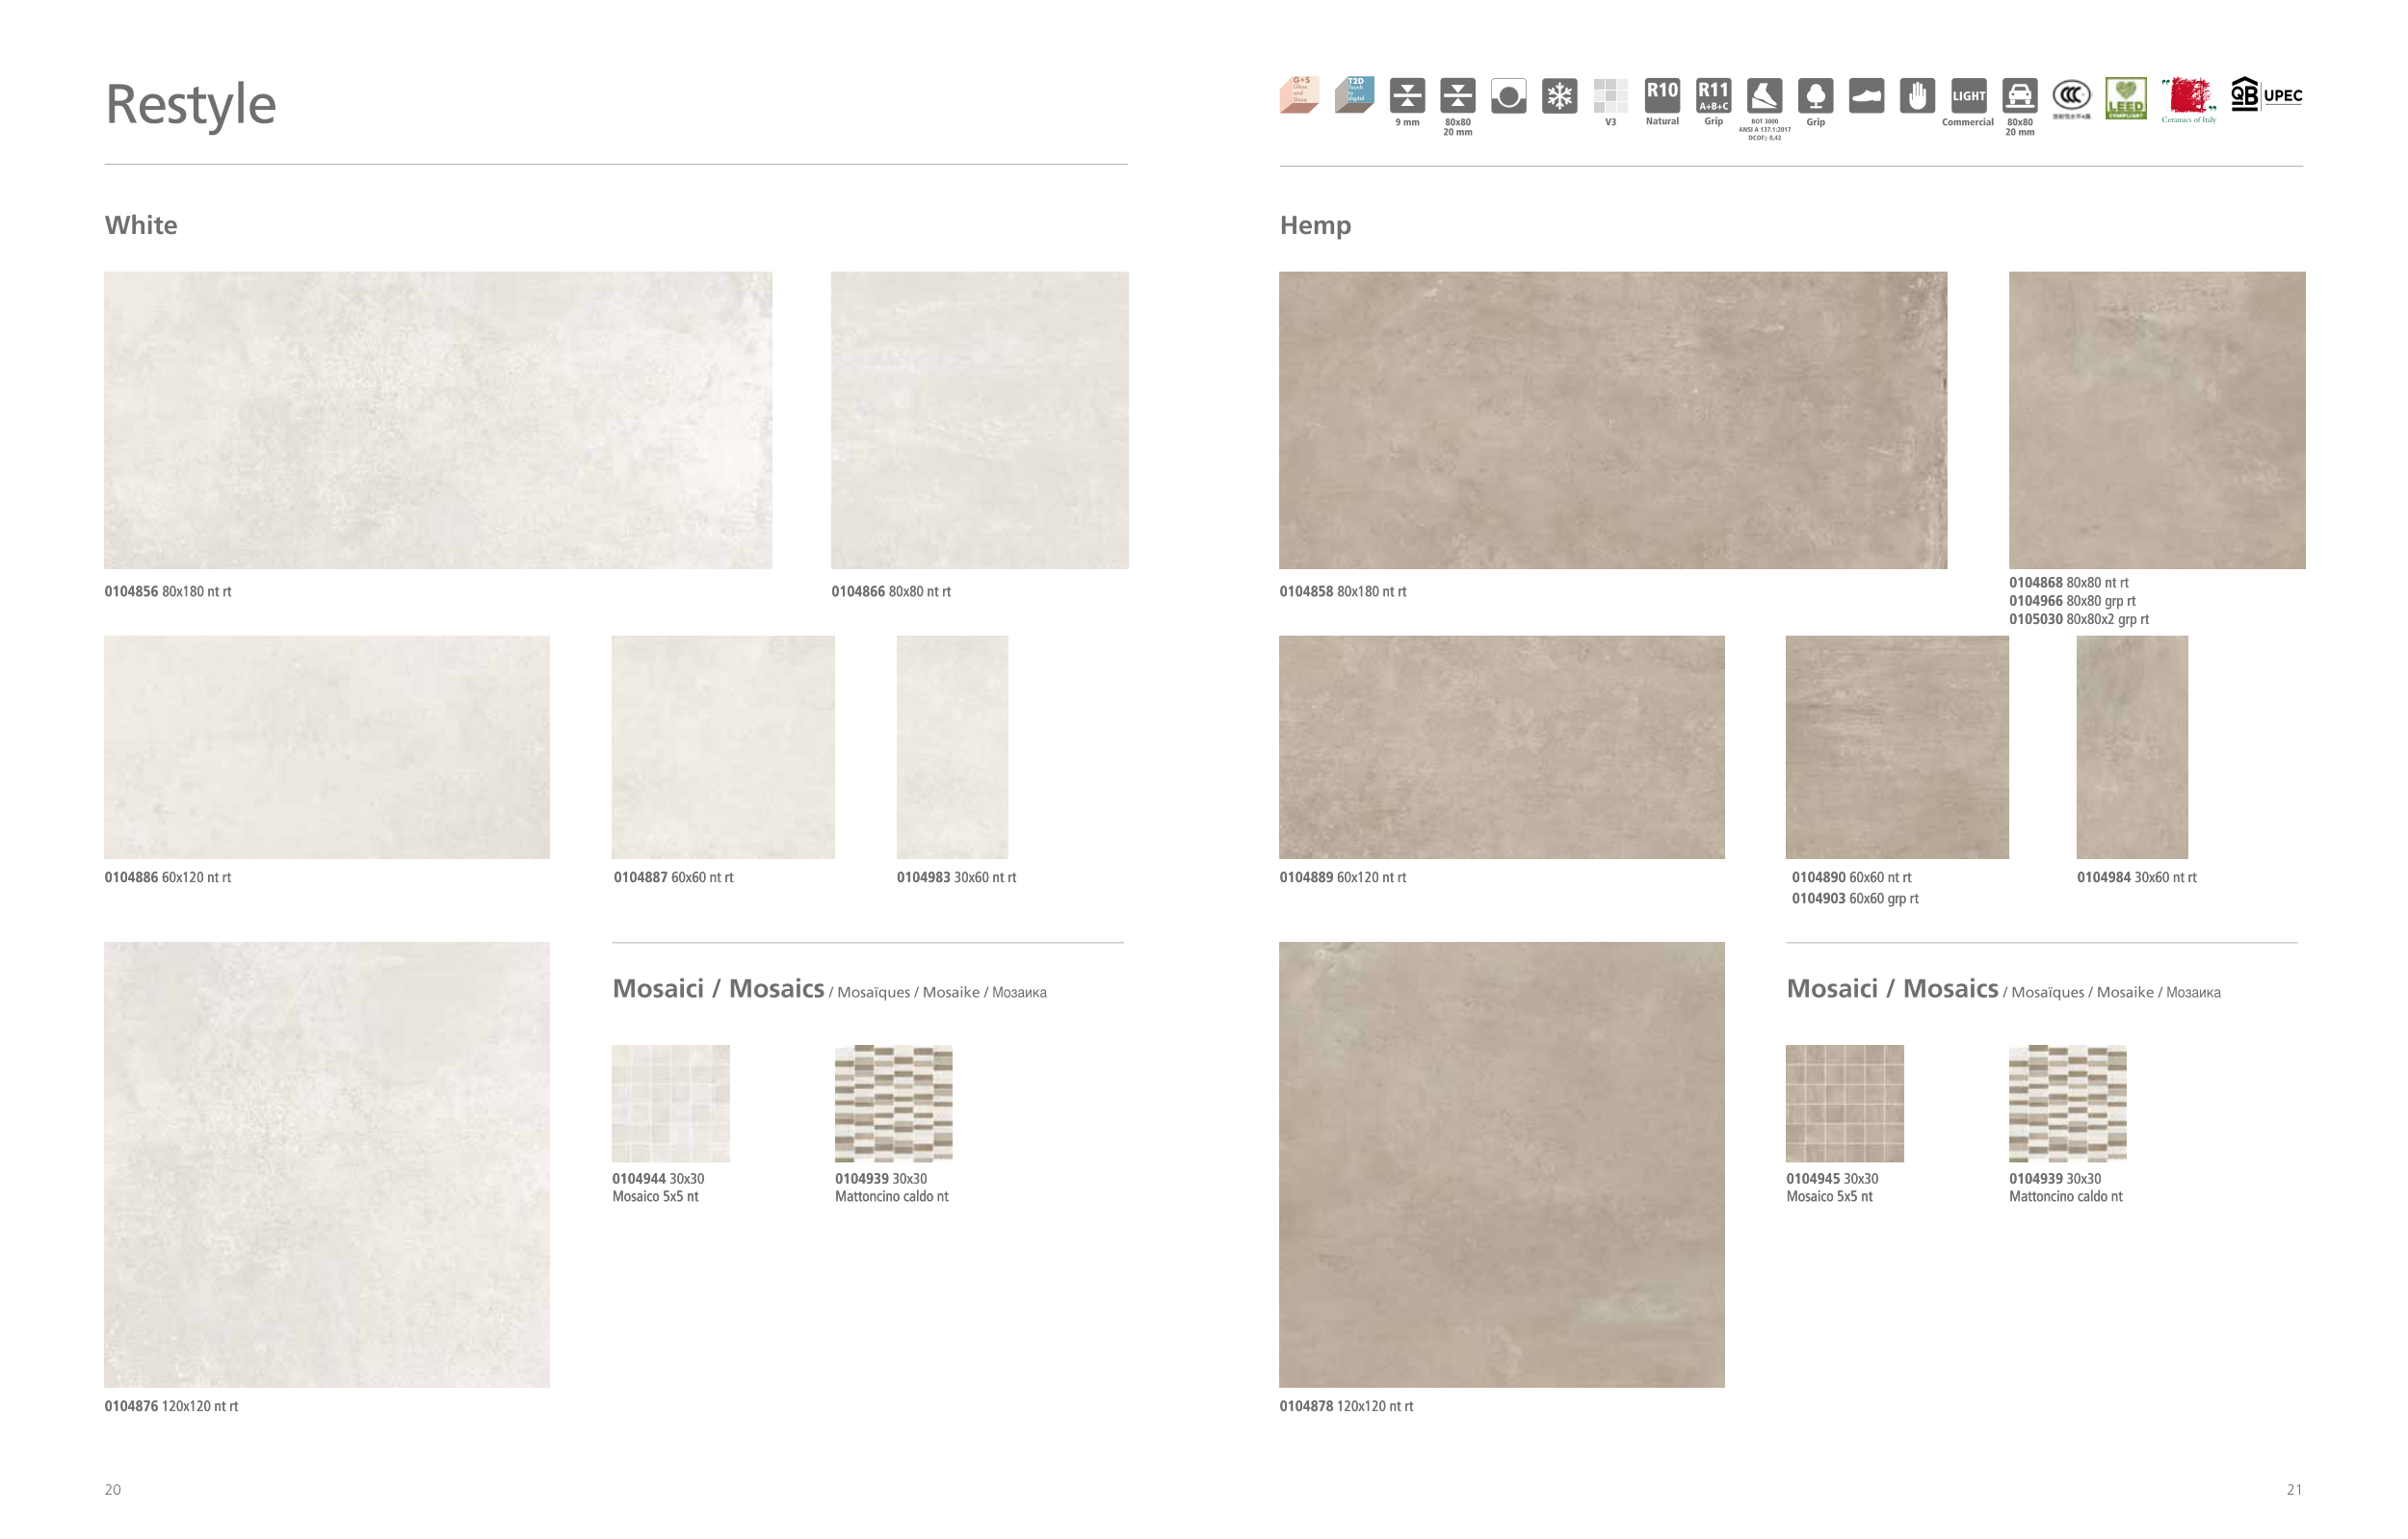Click the T2D Touch to digital icon
The height and width of the screenshot is (1539, 2408).
[1354, 95]
